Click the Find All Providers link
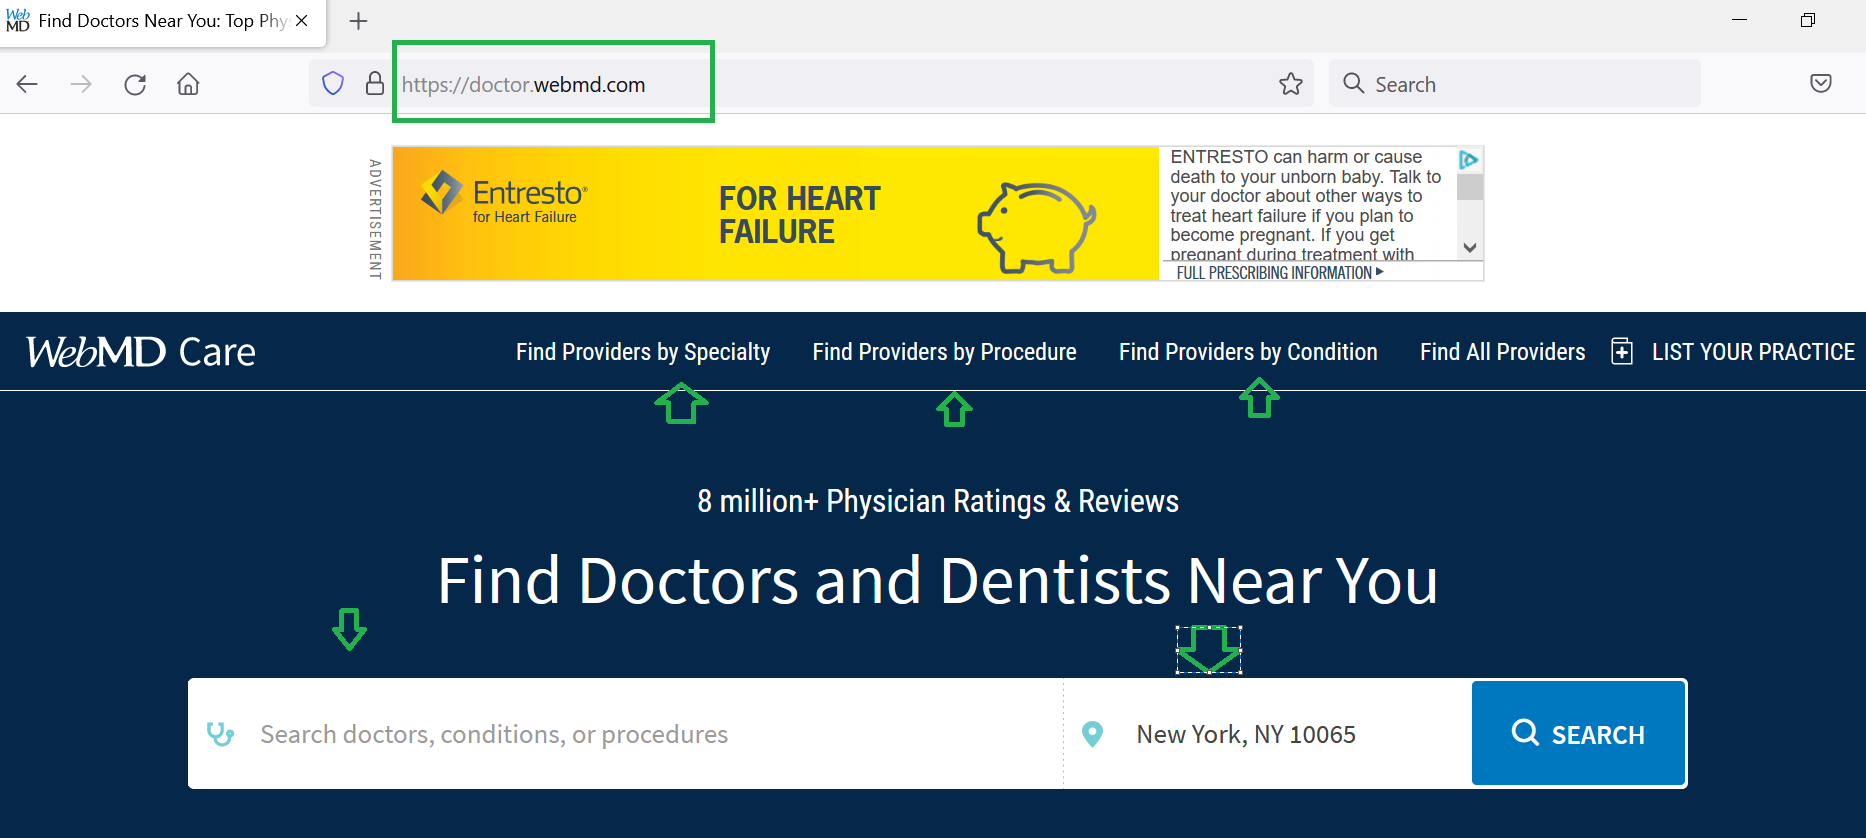1866x838 pixels. [x=1502, y=352]
